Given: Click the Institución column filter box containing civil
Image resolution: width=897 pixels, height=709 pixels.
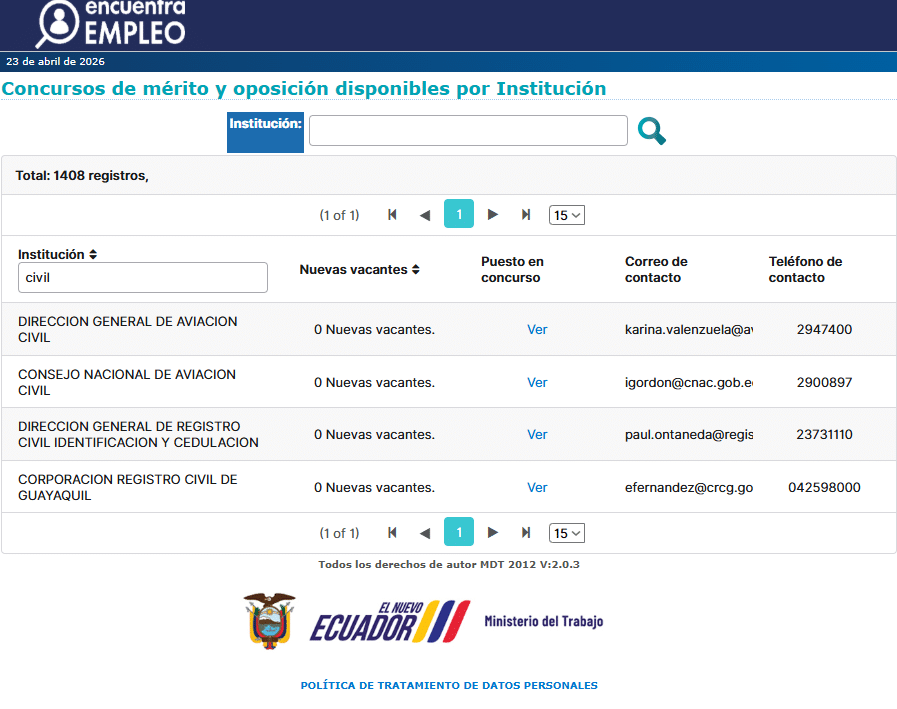Looking at the screenshot, I should tap(143, 278).
